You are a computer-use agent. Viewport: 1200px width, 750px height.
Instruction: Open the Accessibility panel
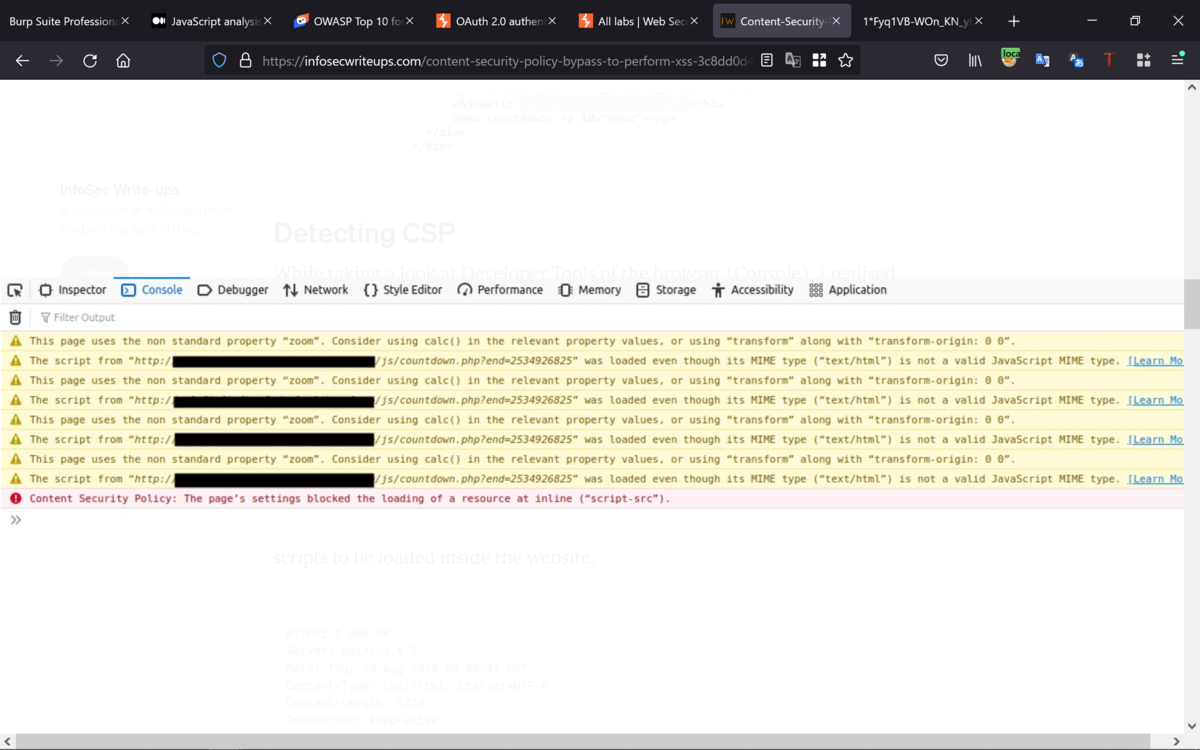click(x=752, y=290)
